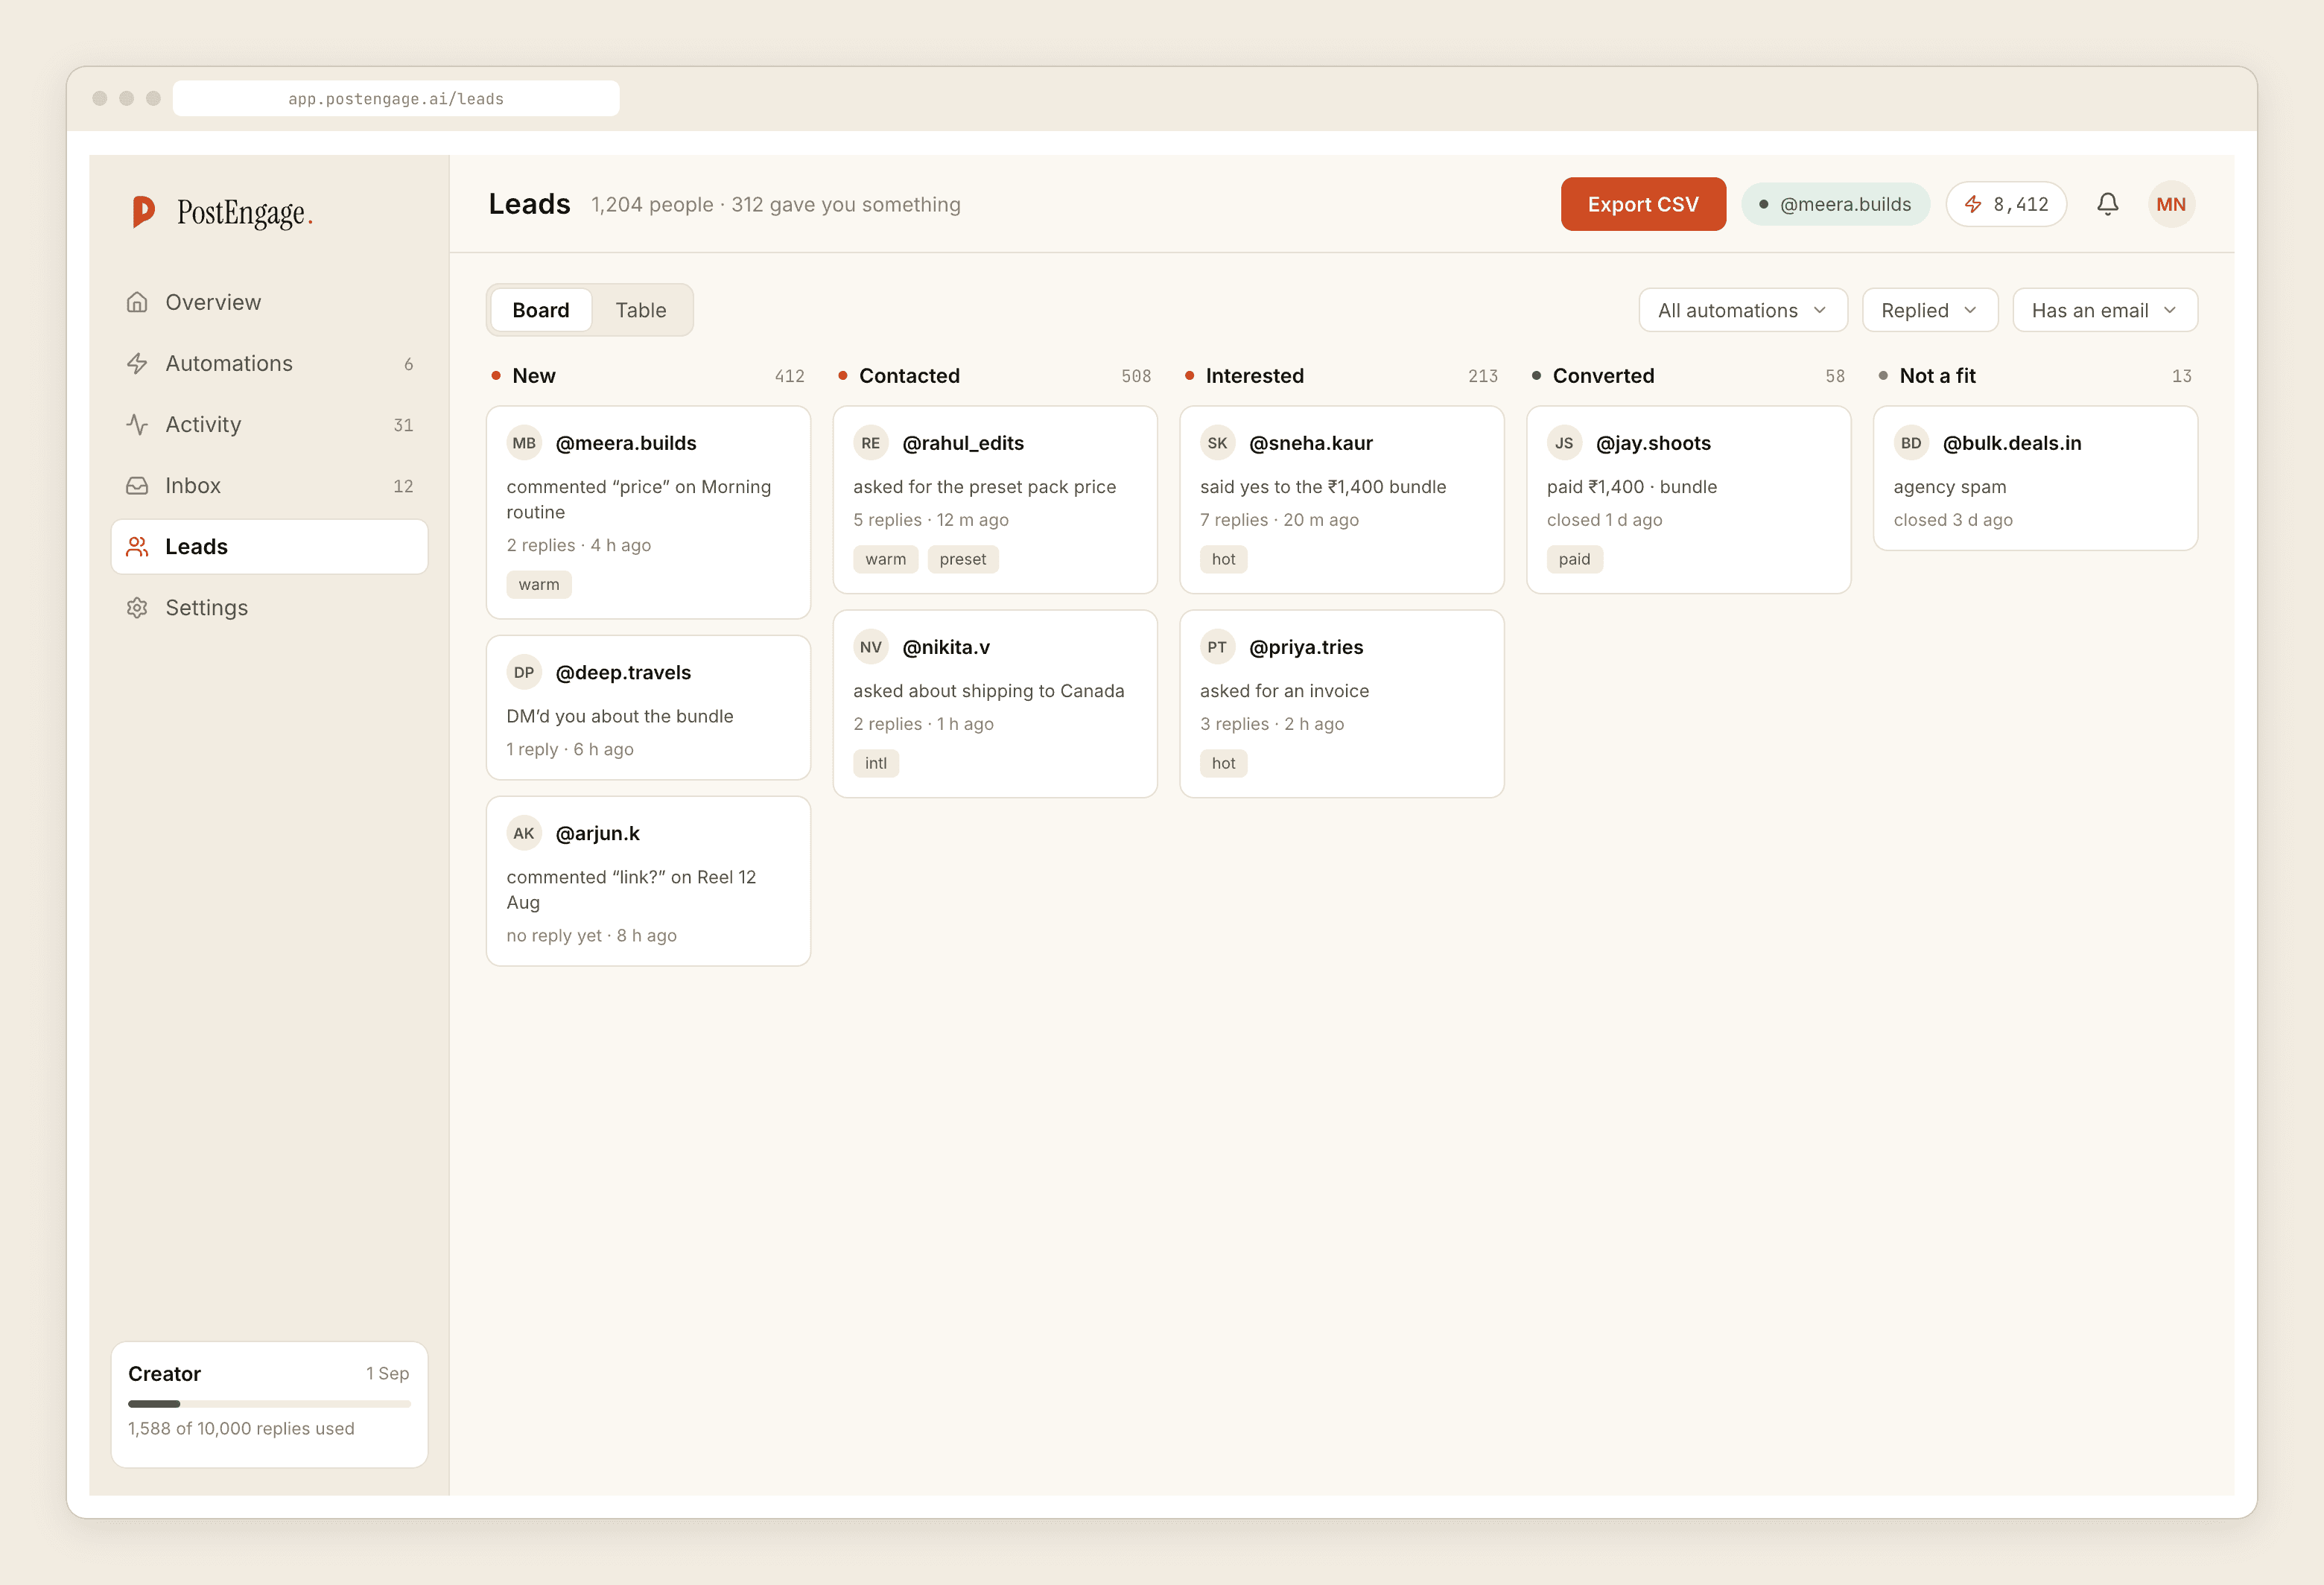Click the replies usage progress bar
This screenshot has height=1585, width=2324.
pos(269,1403)
